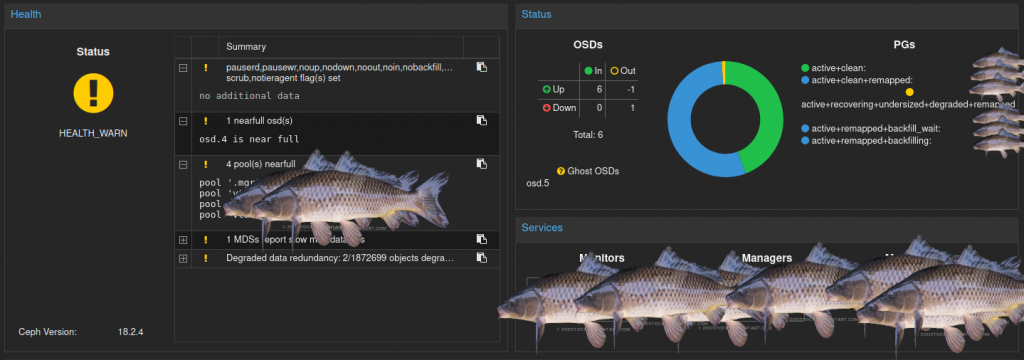Click the green active+clean legend dot
Viewport: 1024px width, 360px height.
click(x=805, y=68)
